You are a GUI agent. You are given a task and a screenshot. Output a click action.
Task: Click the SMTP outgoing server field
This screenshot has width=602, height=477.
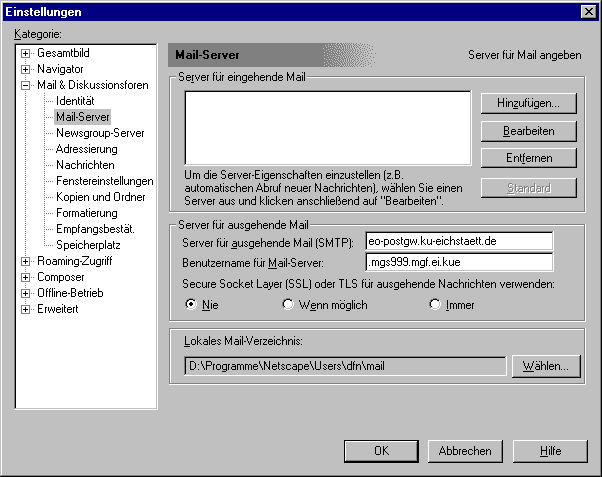pyautogui.click(x=459, y=241)
